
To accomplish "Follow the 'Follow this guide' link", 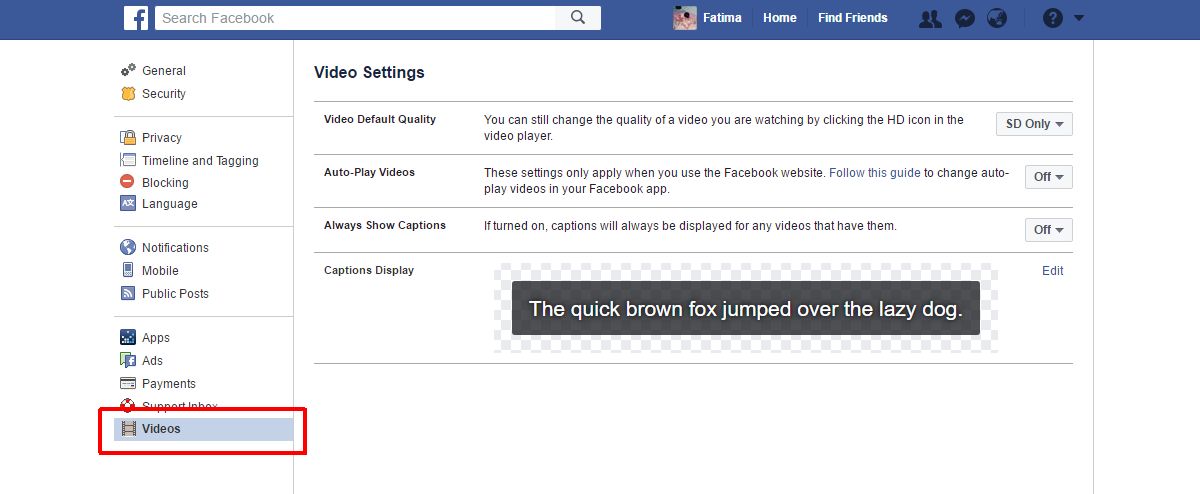I will (875, 173).
